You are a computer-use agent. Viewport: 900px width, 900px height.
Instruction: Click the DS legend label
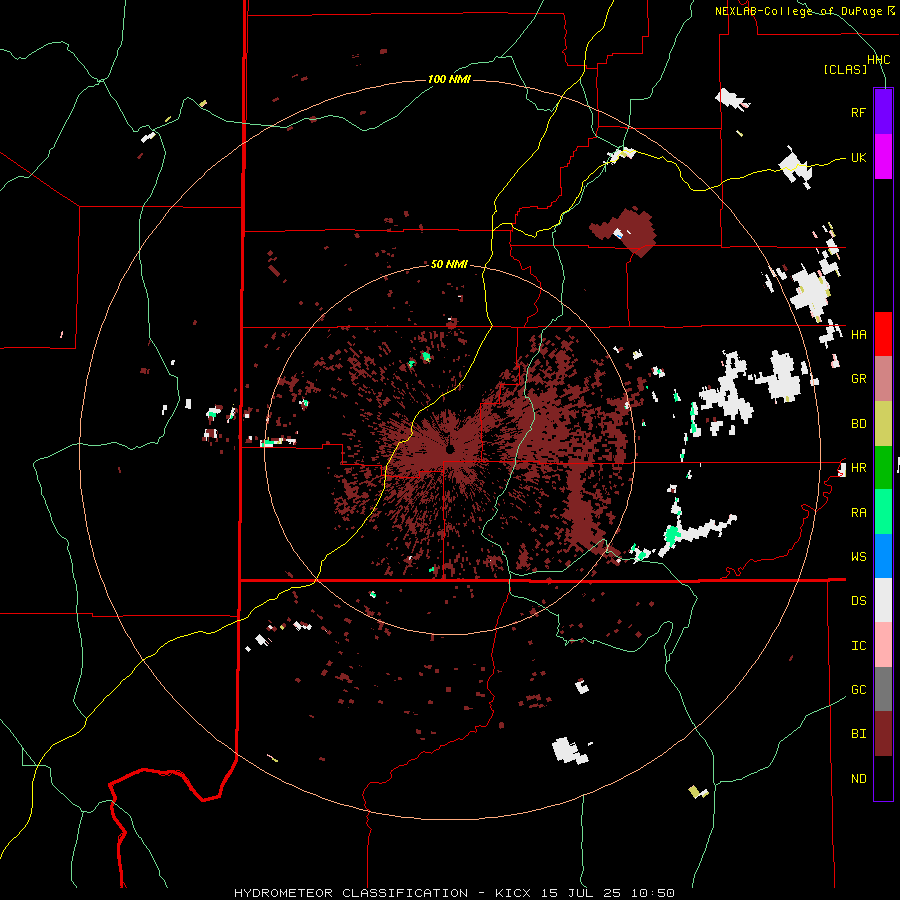point(858,601)
